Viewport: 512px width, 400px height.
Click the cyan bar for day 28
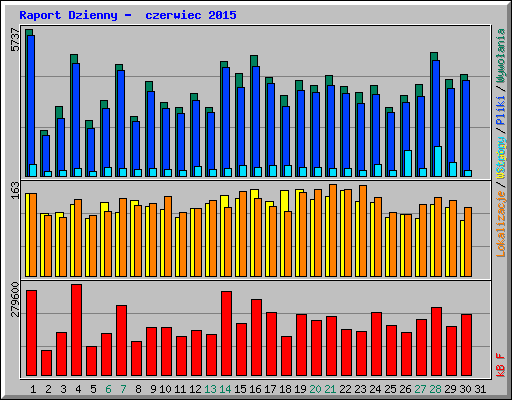438,161
